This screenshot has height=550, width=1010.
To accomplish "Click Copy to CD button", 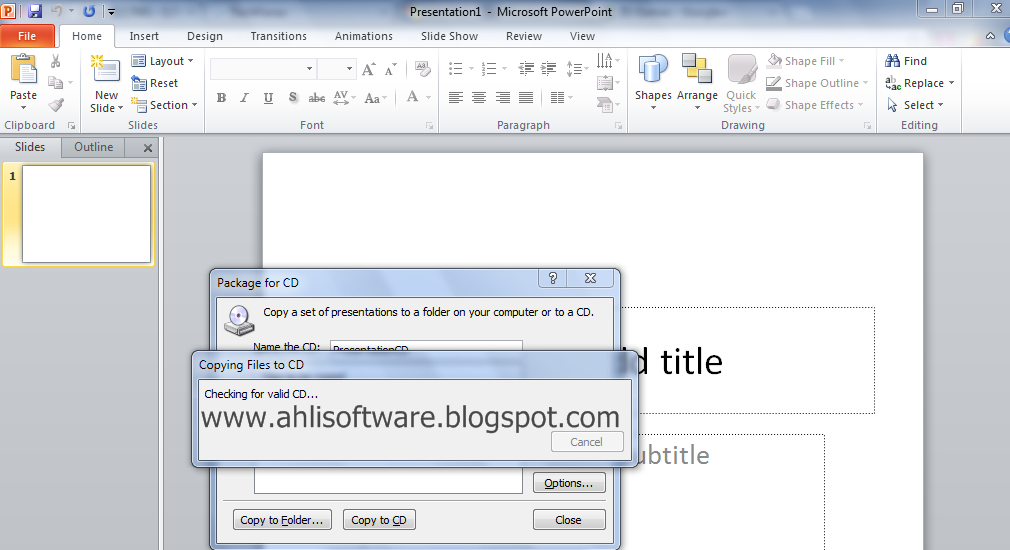I will pyautogui.click(x=379, y=520).
